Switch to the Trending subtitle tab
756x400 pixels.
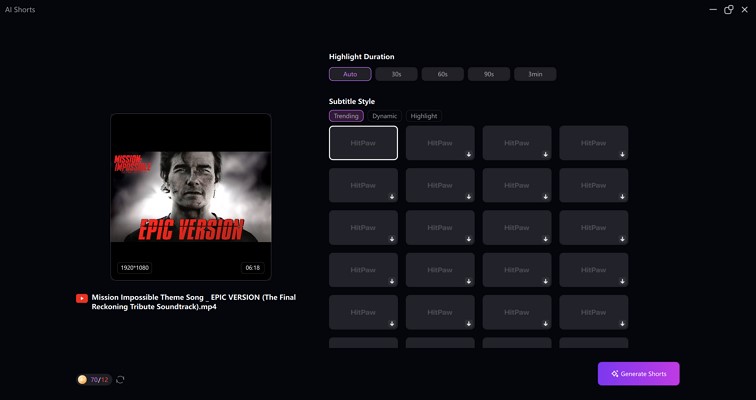point(346,116)
